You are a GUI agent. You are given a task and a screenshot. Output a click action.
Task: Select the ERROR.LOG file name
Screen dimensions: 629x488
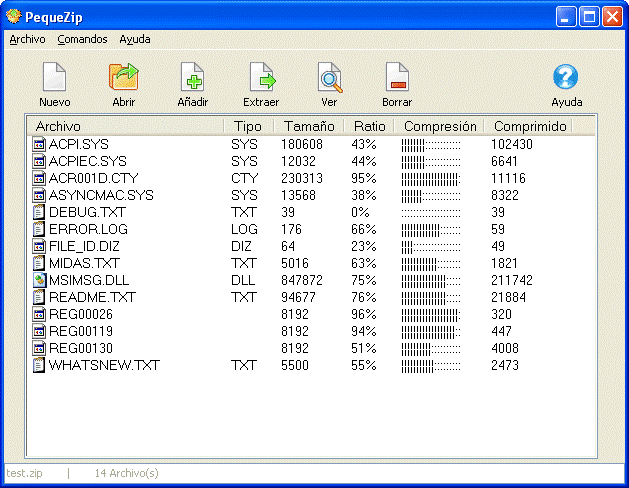tap(88, 229)
